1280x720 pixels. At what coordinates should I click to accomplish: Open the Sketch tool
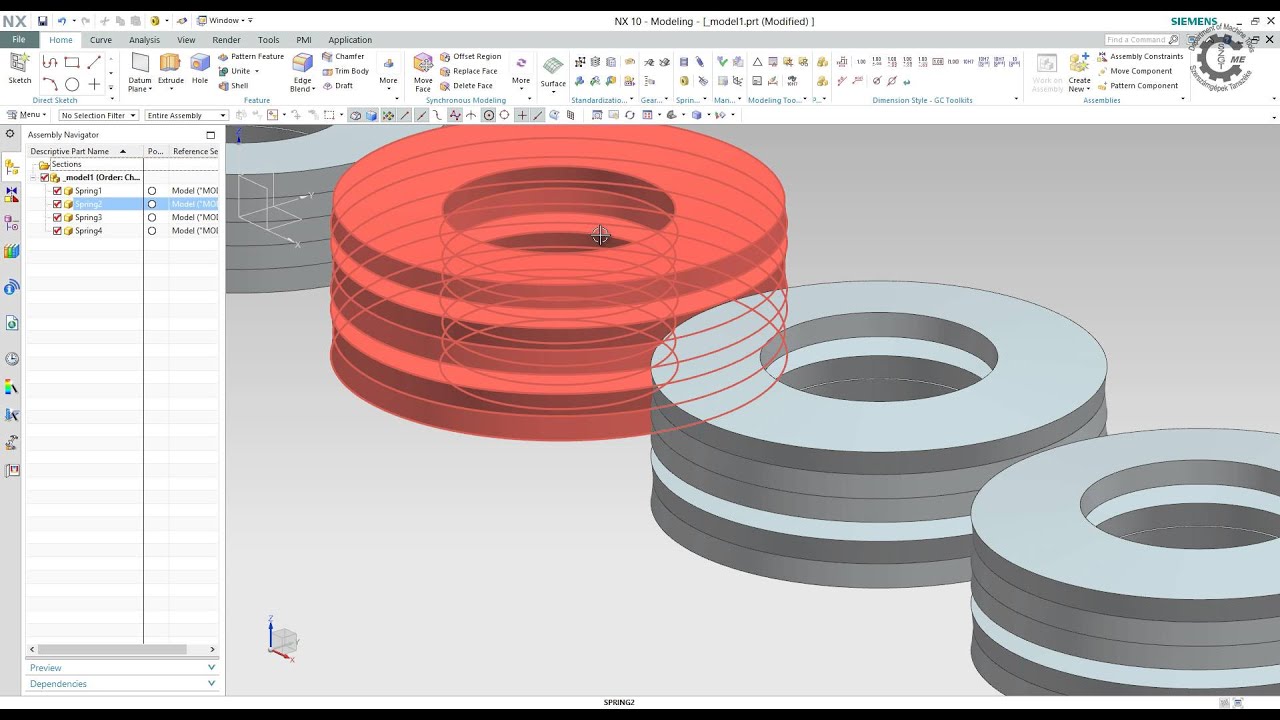(x=20, y=68)
